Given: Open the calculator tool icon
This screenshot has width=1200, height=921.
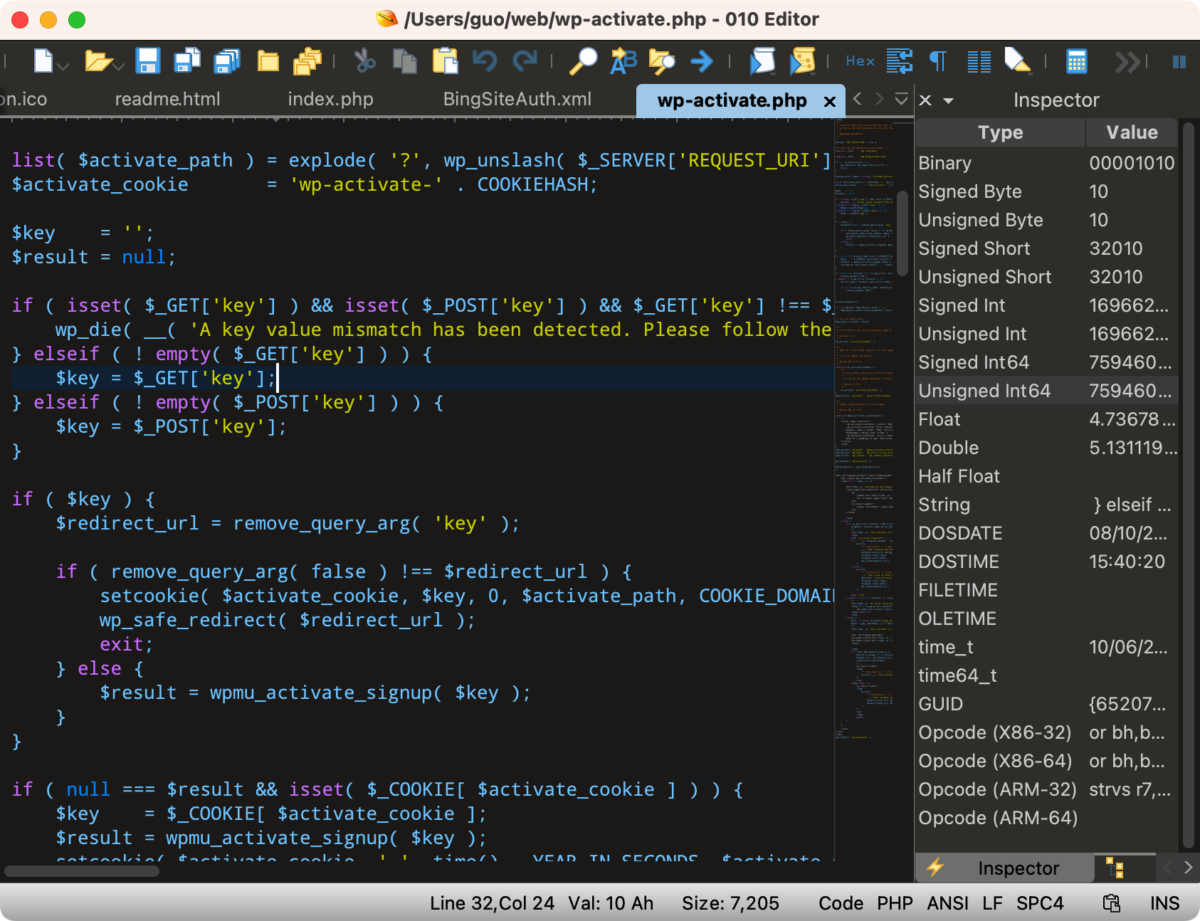Looking at the screenshot, I should 1077,61.
